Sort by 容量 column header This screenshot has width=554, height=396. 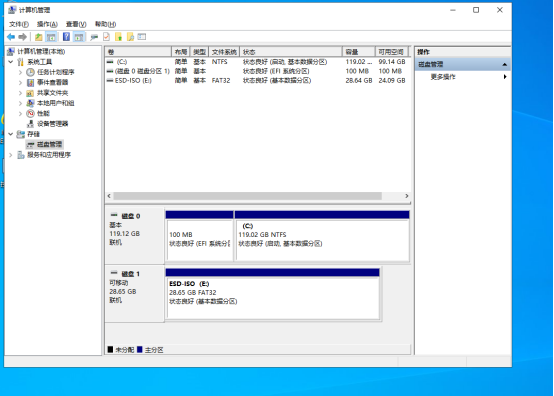tap(359, 52)
